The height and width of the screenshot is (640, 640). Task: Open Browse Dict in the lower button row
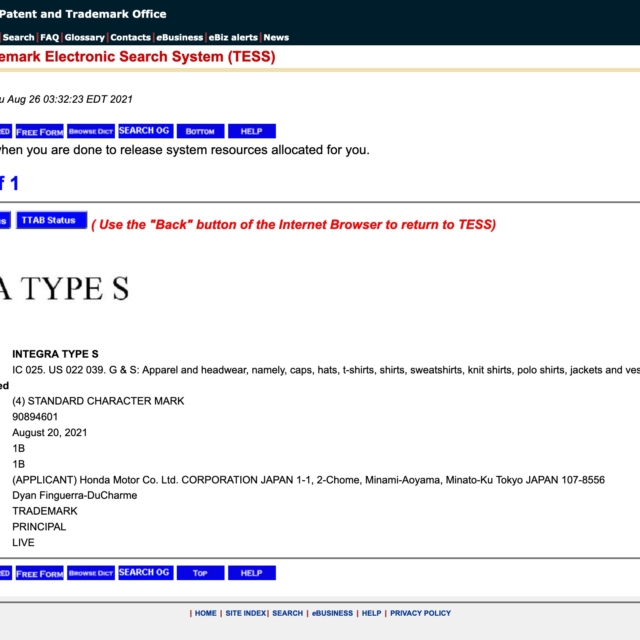click(x=90, y=573)
